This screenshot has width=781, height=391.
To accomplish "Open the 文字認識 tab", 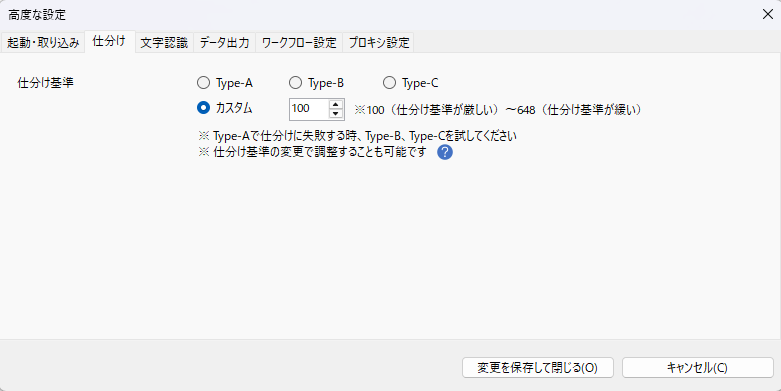I will click(x=164, y=43).
